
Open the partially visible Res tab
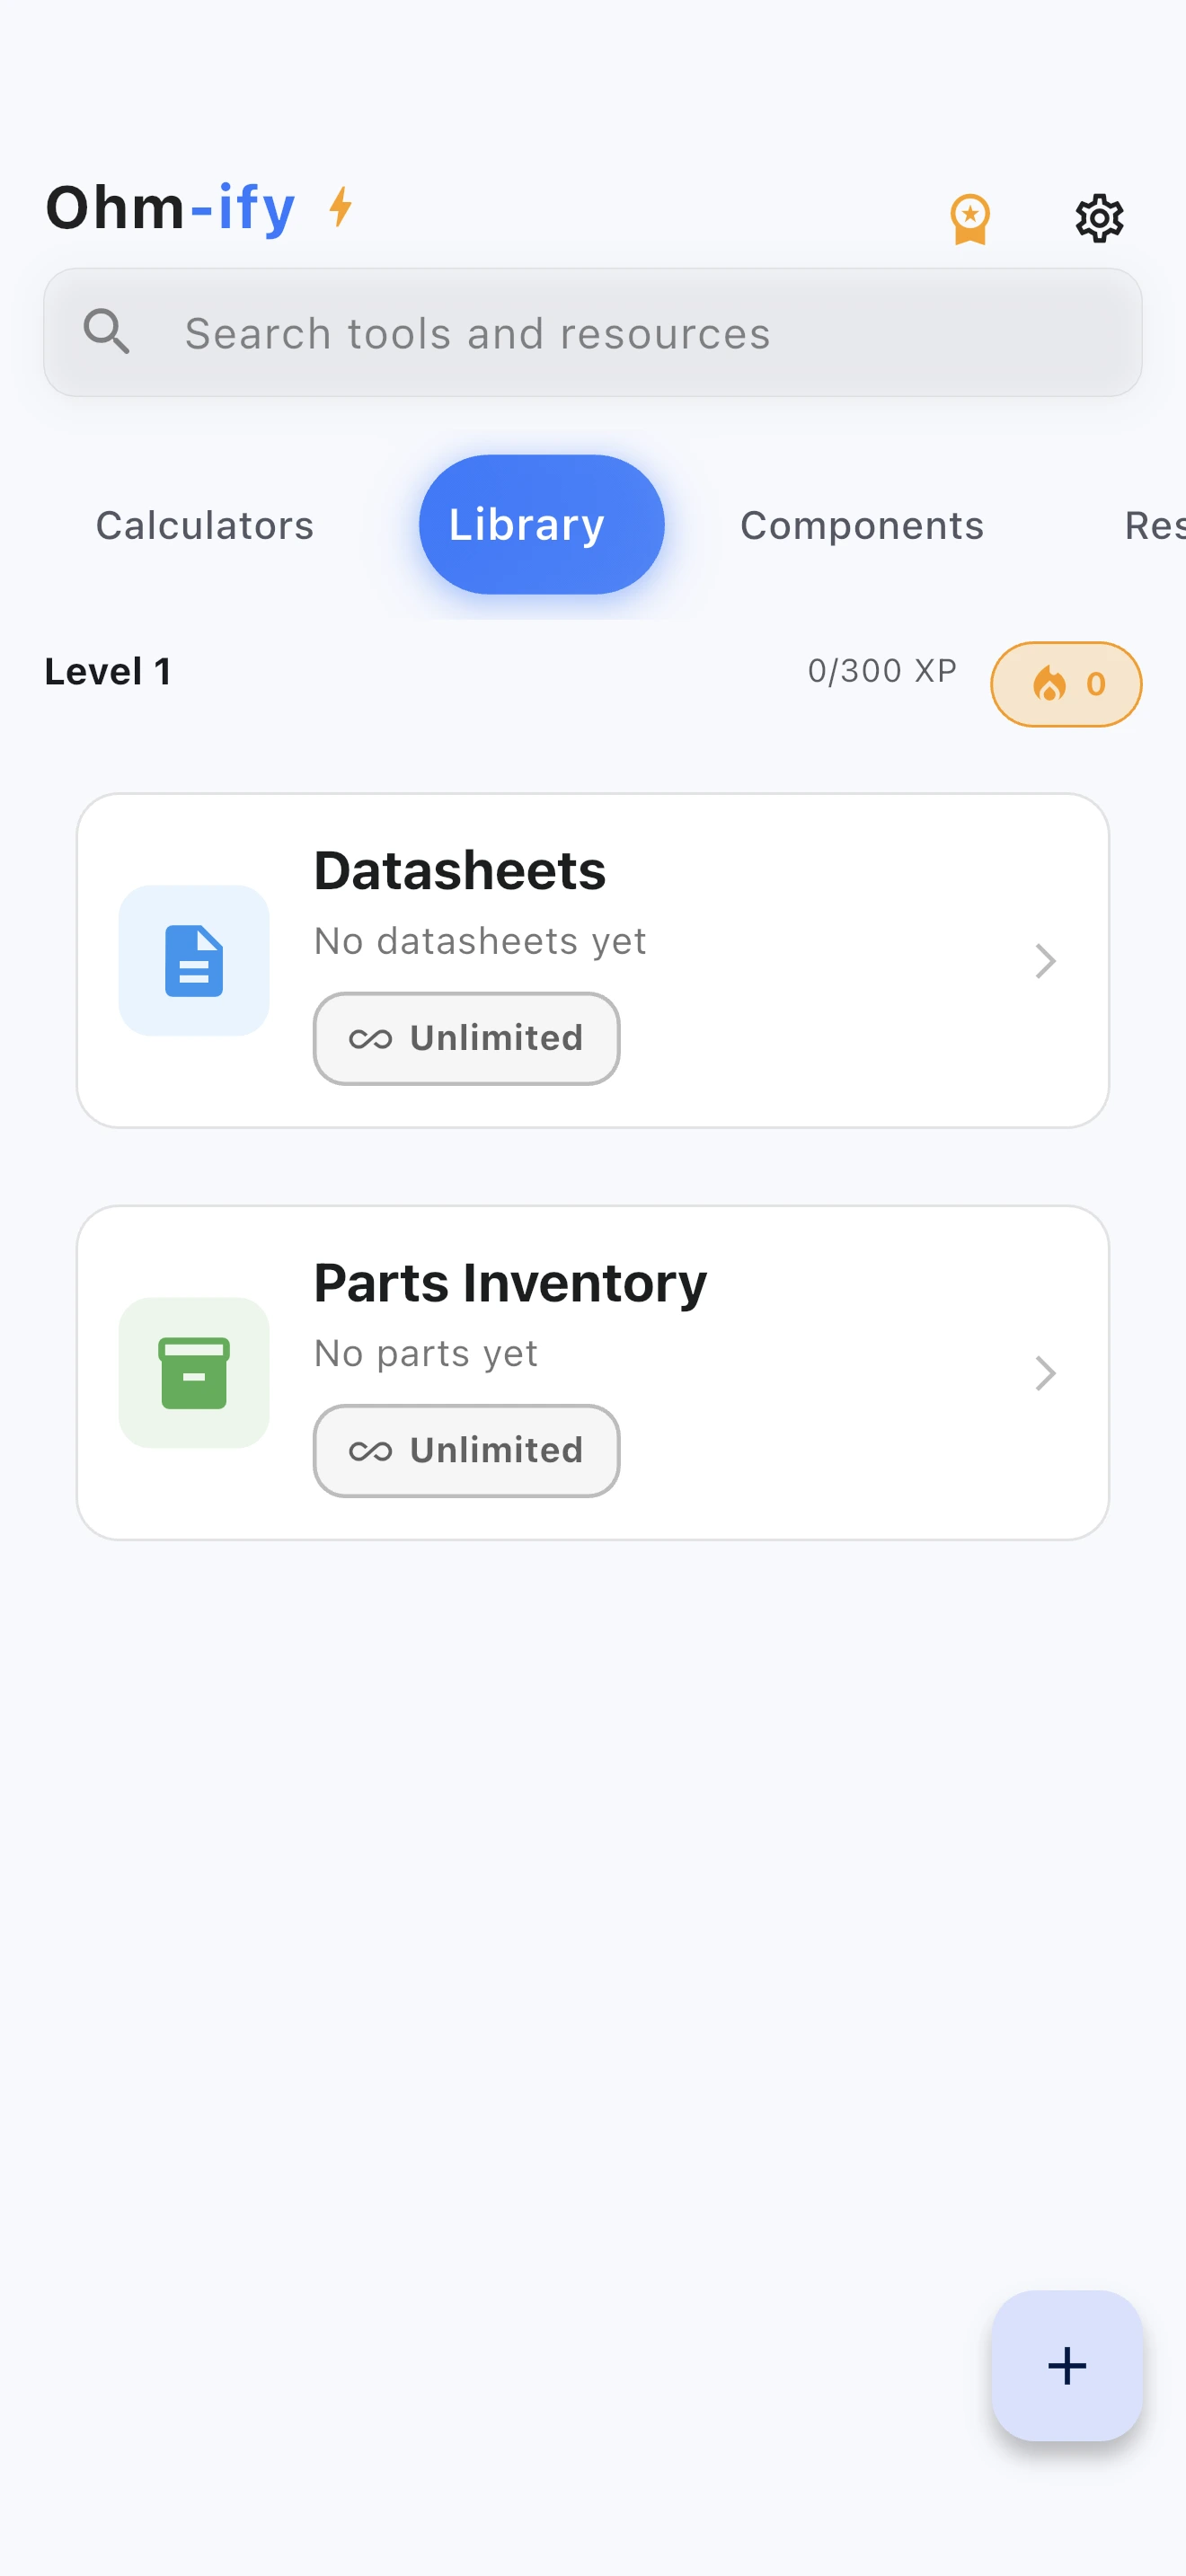(1155, 525)
